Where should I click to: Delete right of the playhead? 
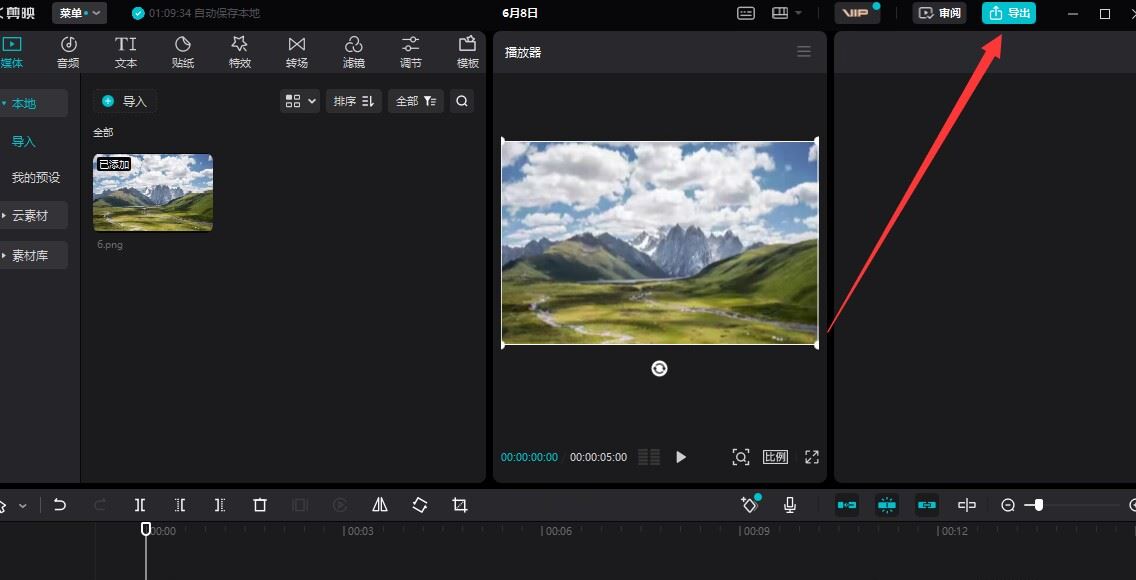pos(220,505)
